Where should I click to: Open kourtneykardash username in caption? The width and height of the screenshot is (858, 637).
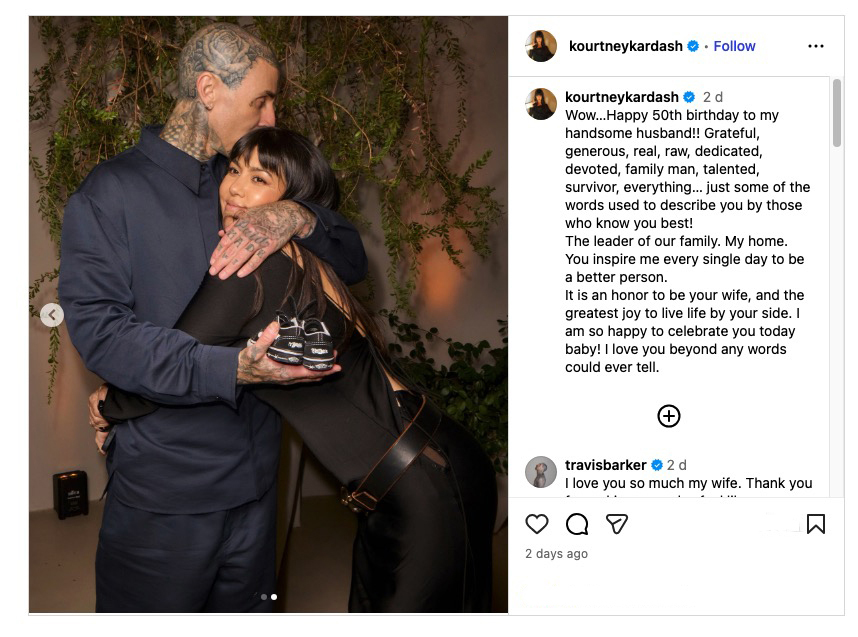coord(622,97)
